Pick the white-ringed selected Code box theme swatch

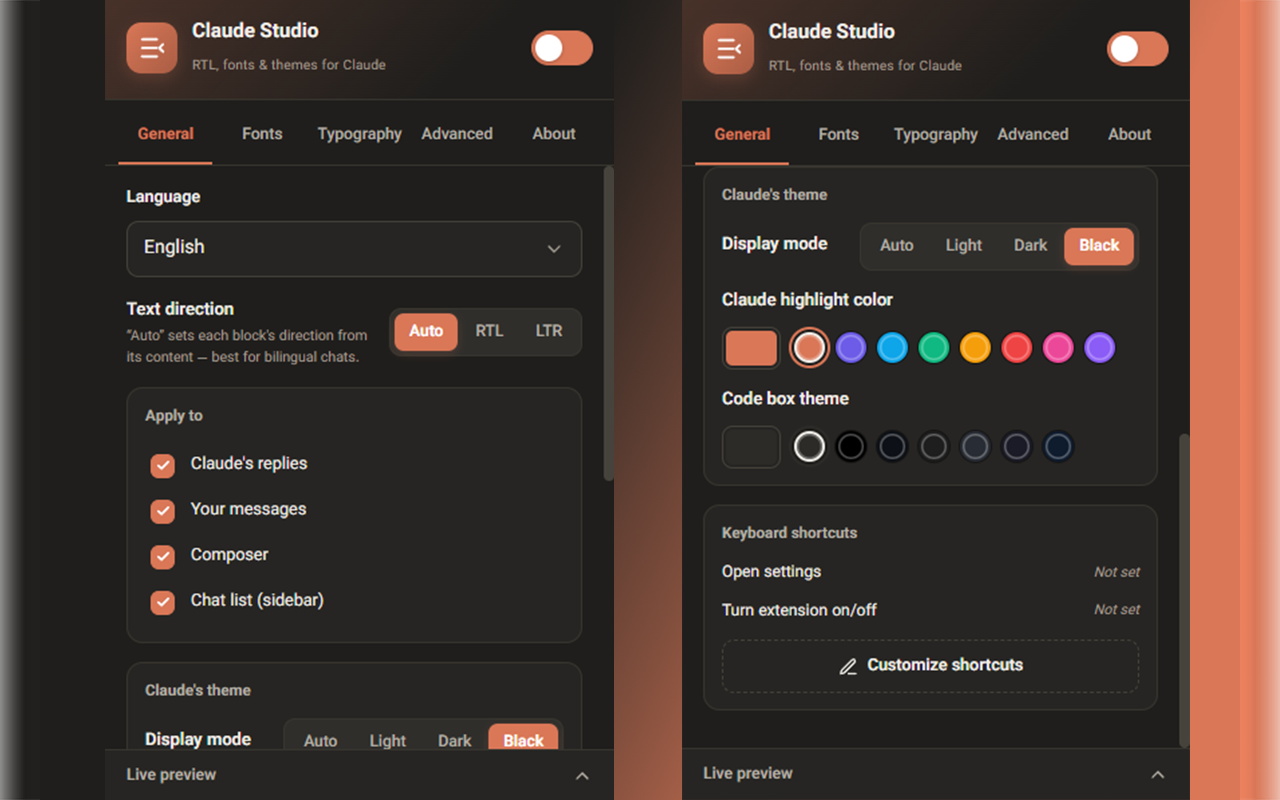coord(810,446)
